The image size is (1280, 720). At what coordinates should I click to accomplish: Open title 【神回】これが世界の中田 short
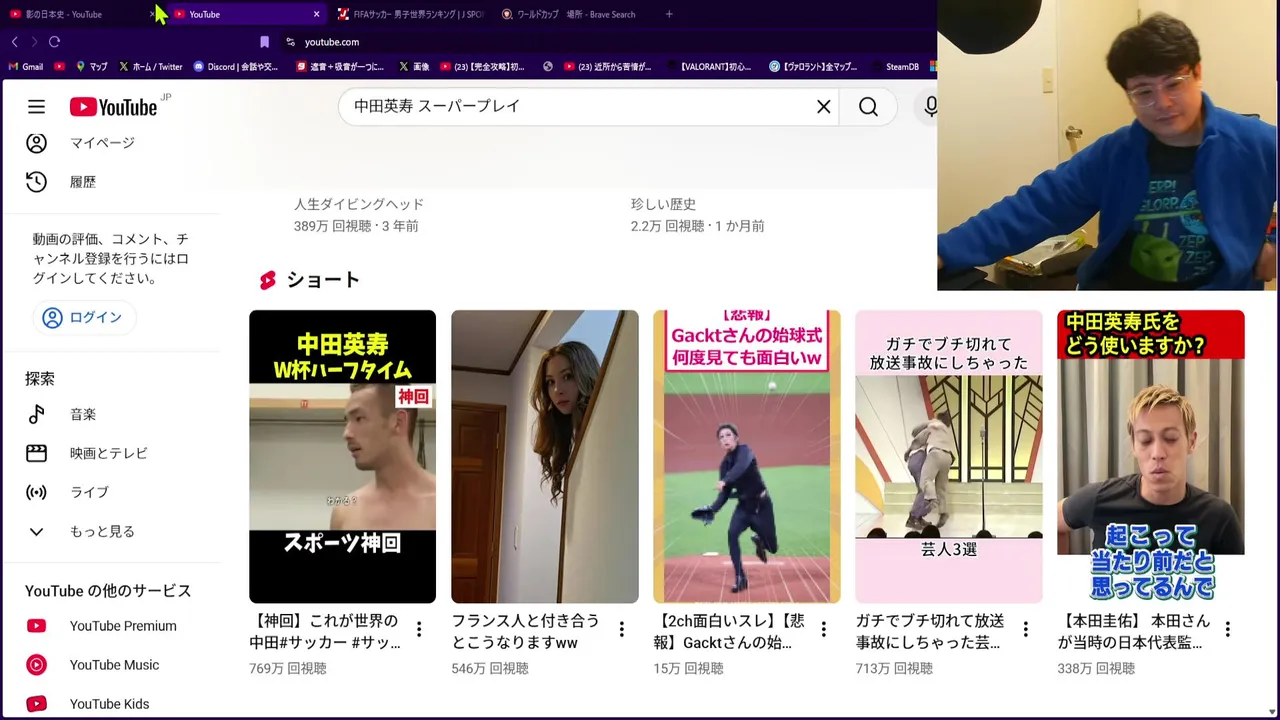(x=326, y=631)
